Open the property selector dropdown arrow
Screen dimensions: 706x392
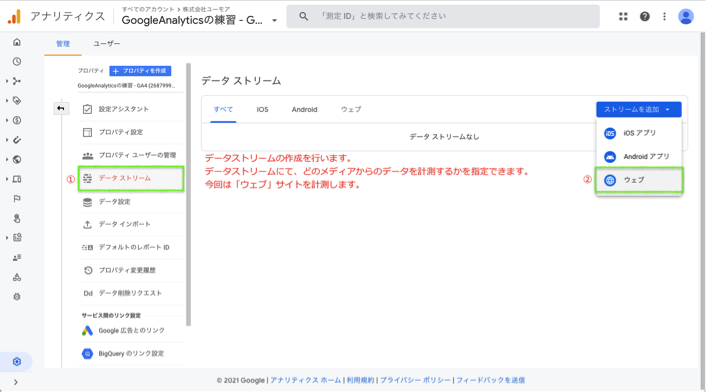click(x=274, y=20)
